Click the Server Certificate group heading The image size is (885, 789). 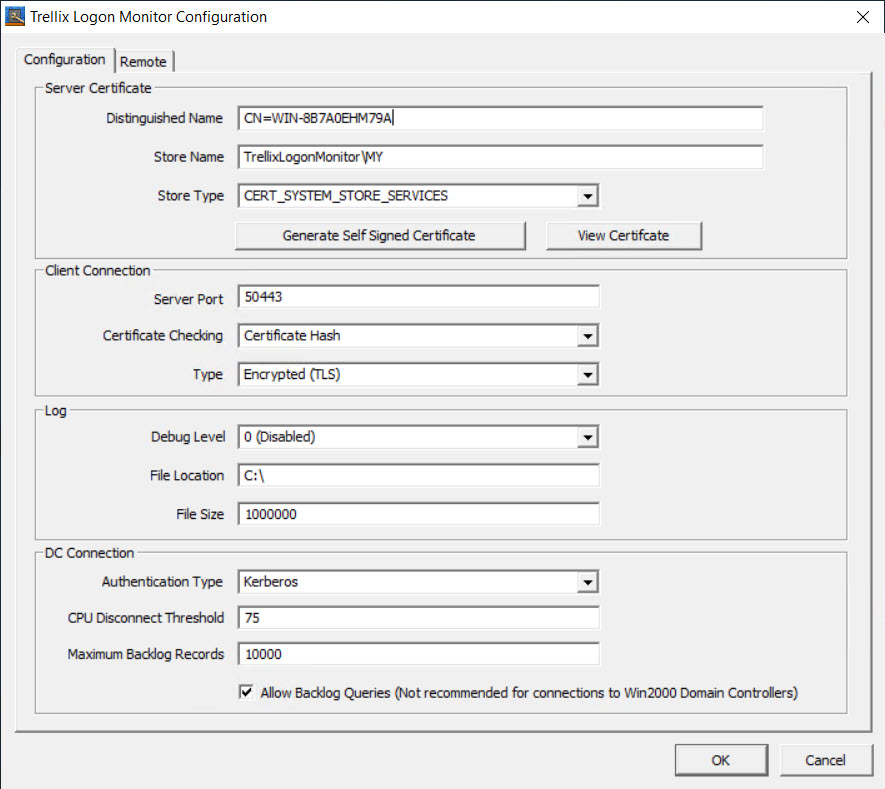click(x=98, y=88)
